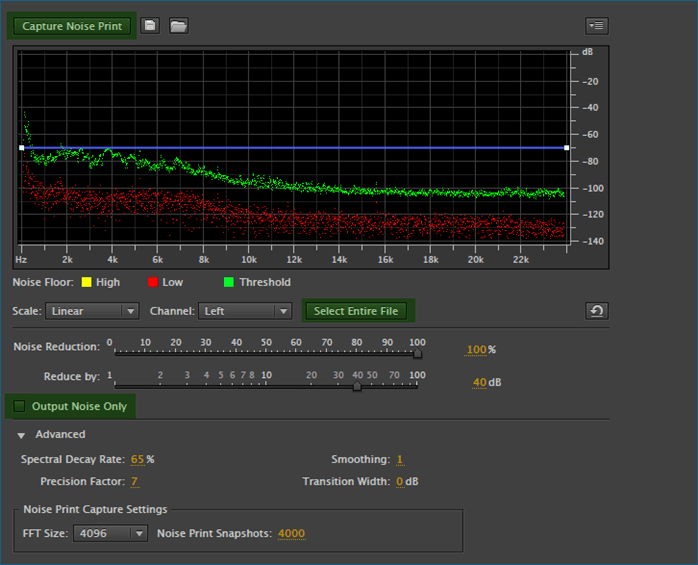Viewport: 698px width, 565px height.
Task: Click the Reduce by 40 dB value
Action: click(479, 382)
